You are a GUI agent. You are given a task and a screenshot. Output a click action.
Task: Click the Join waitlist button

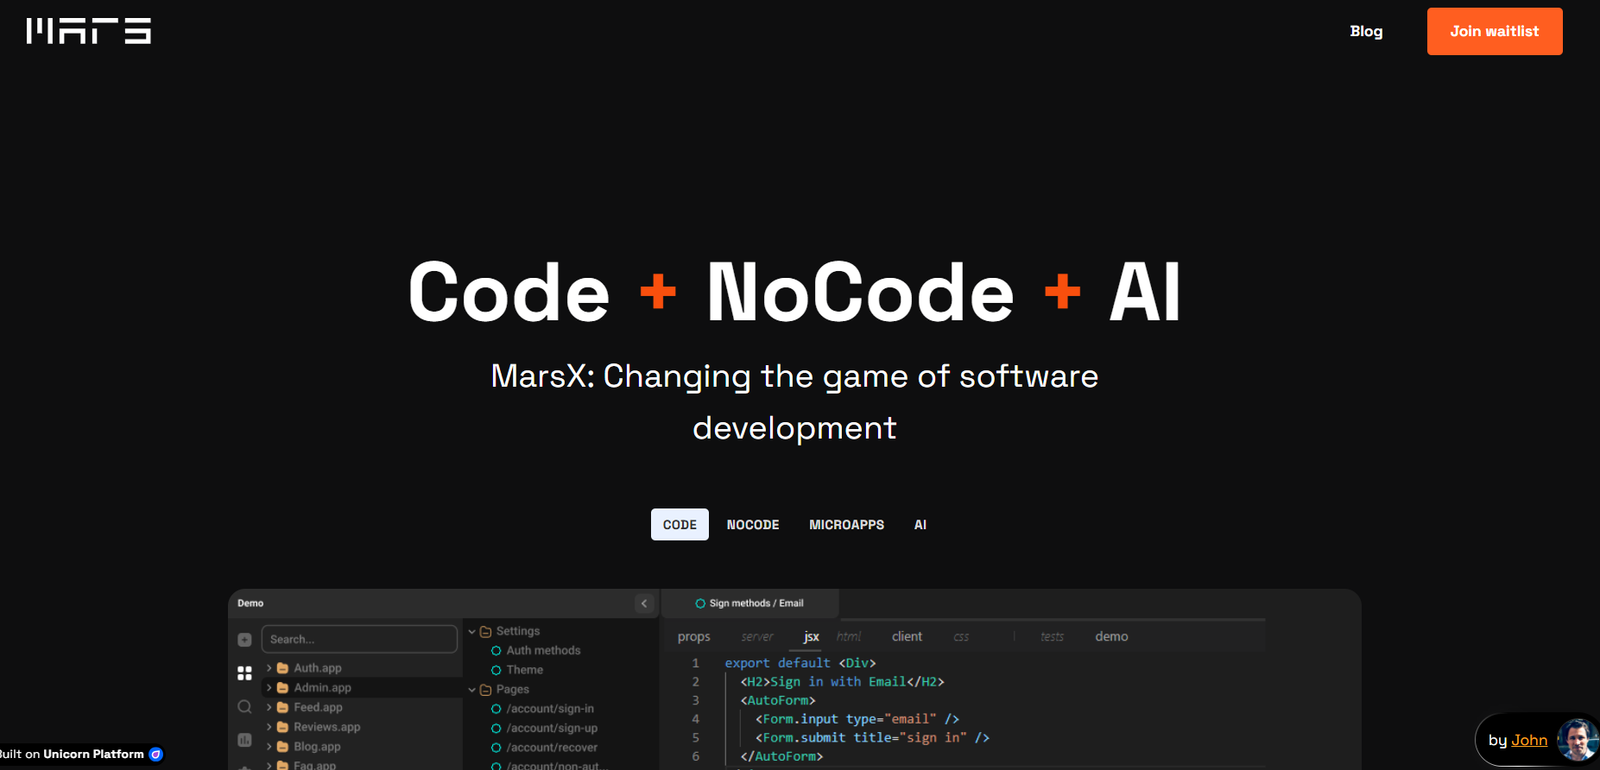1494,31
